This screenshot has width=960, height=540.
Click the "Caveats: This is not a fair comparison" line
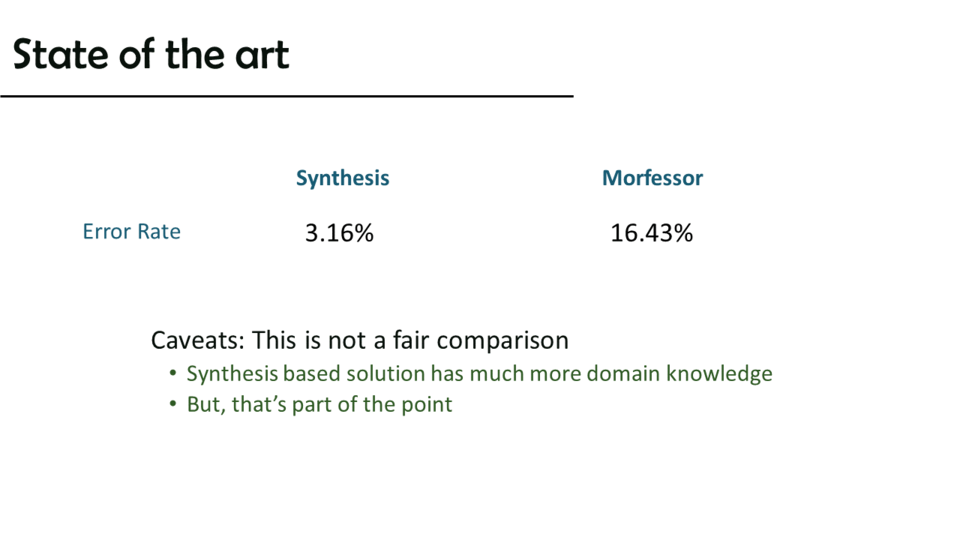359,340
